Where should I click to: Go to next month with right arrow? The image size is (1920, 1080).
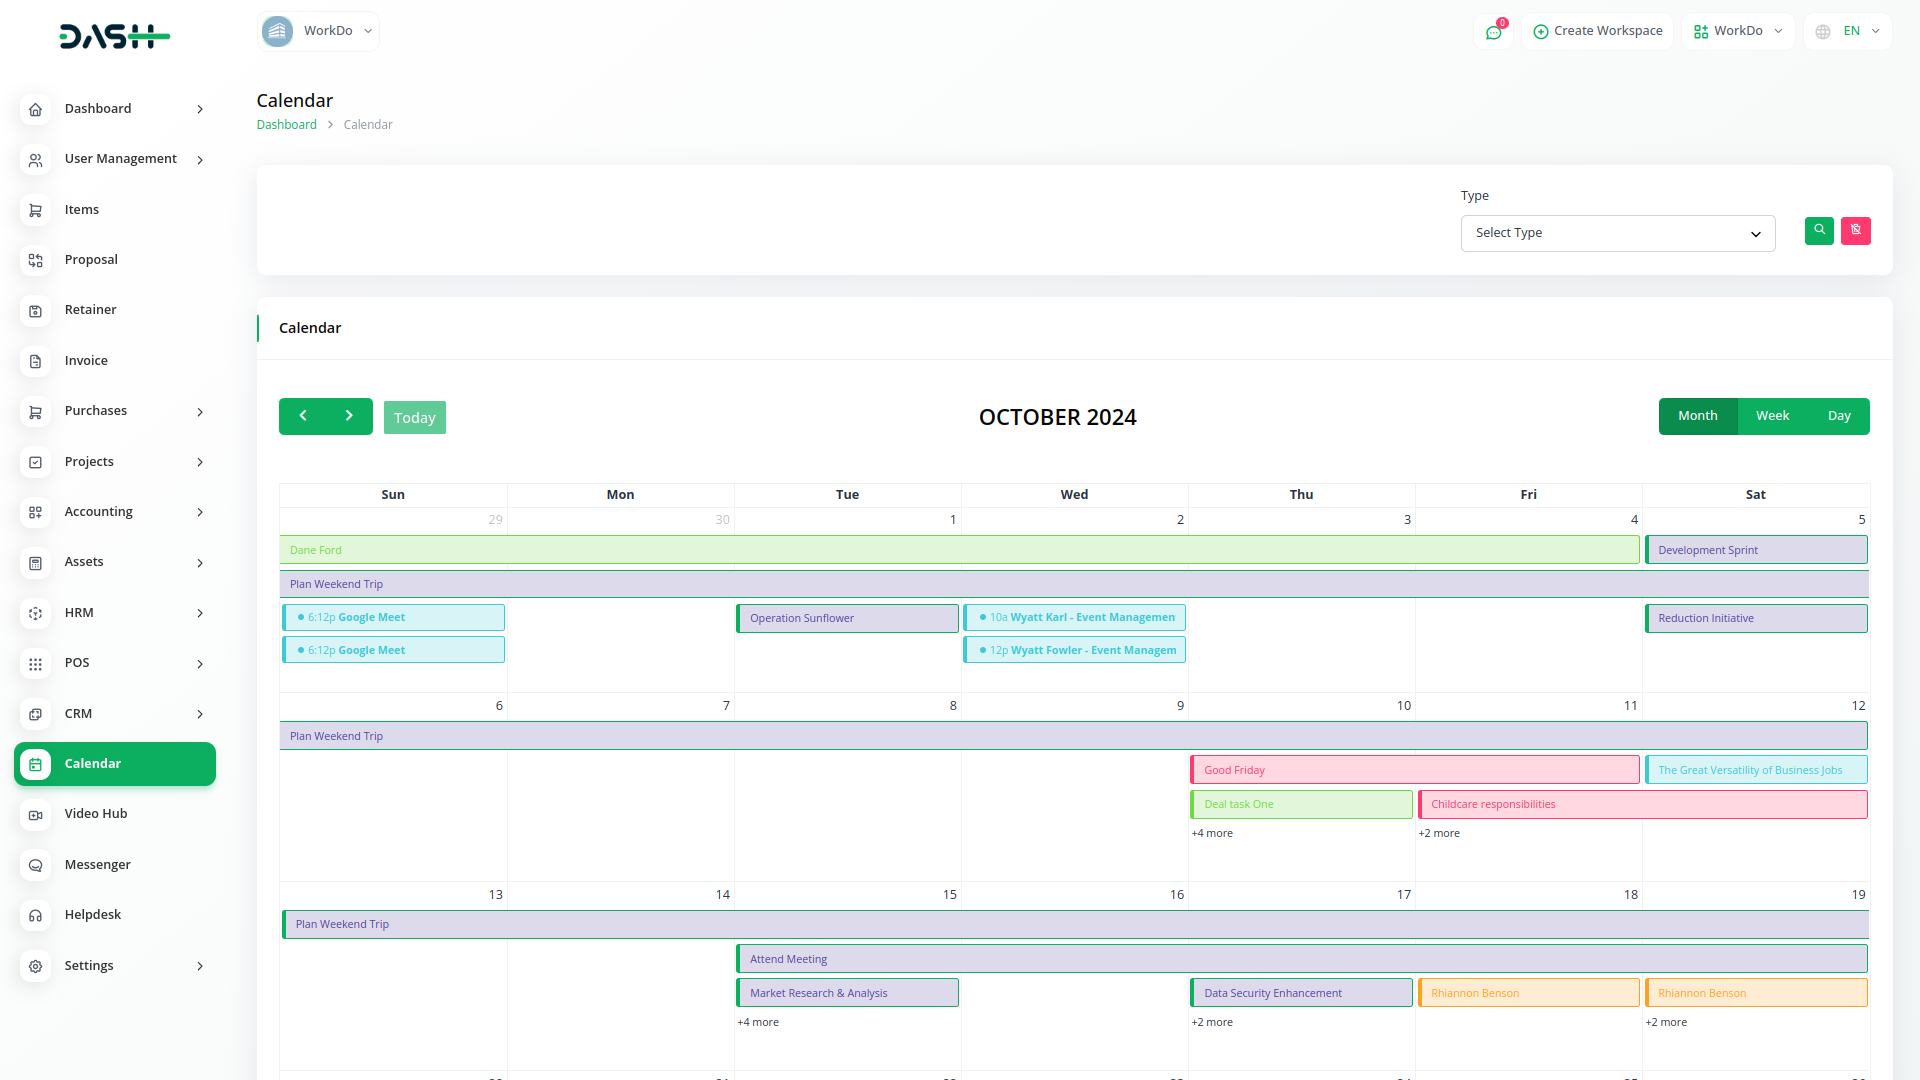[x=349, y=416]
